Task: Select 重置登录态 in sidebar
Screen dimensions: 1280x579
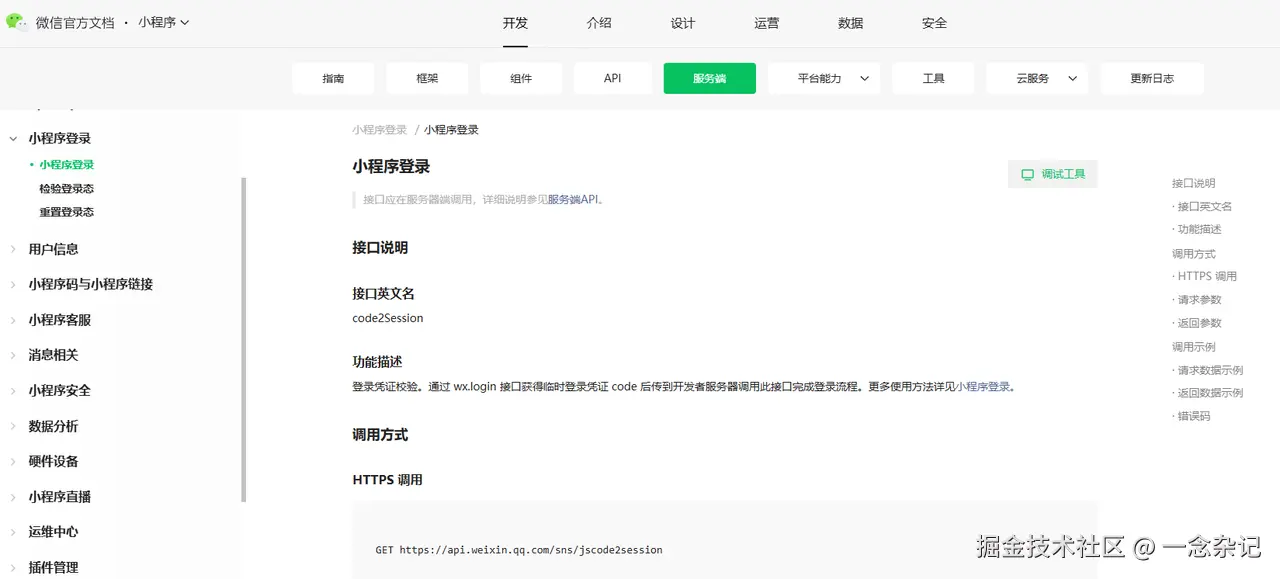Action: [67, 212]
